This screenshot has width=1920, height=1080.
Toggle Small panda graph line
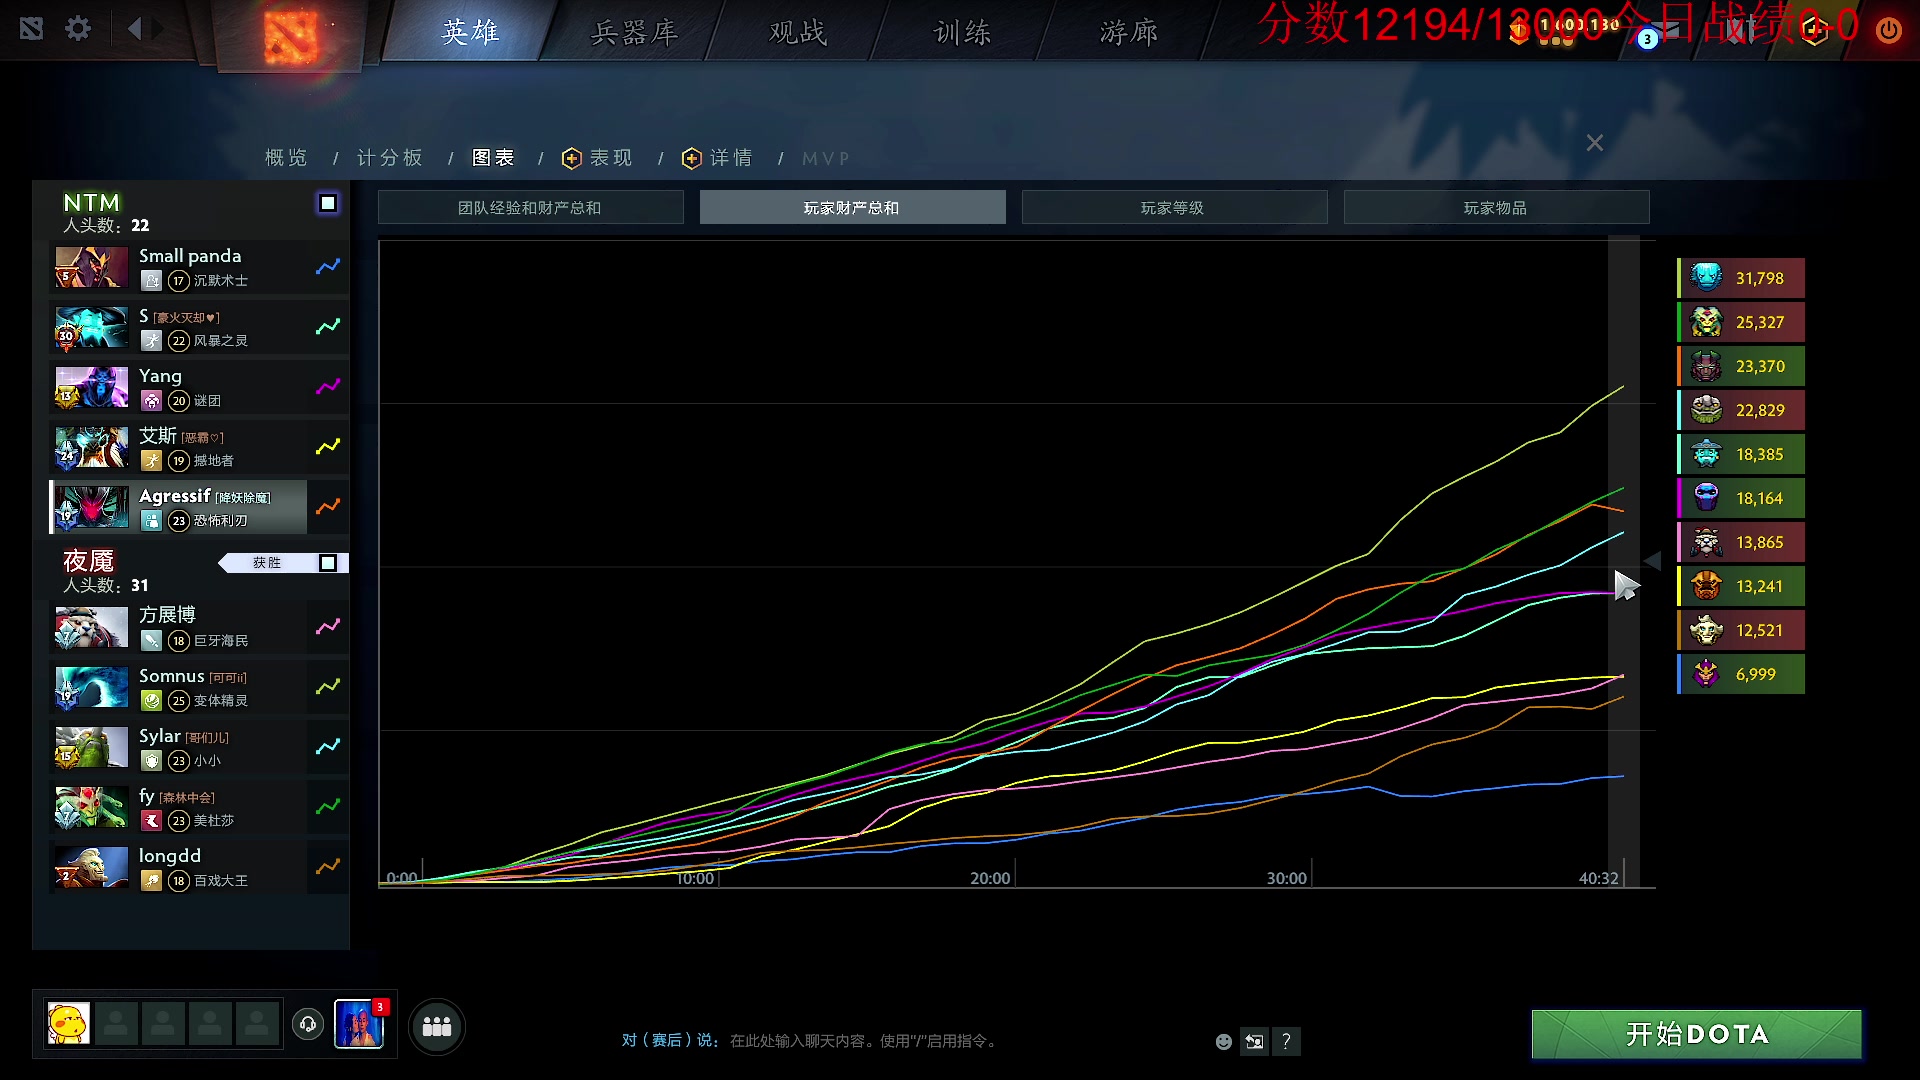(x=328, y=267)
